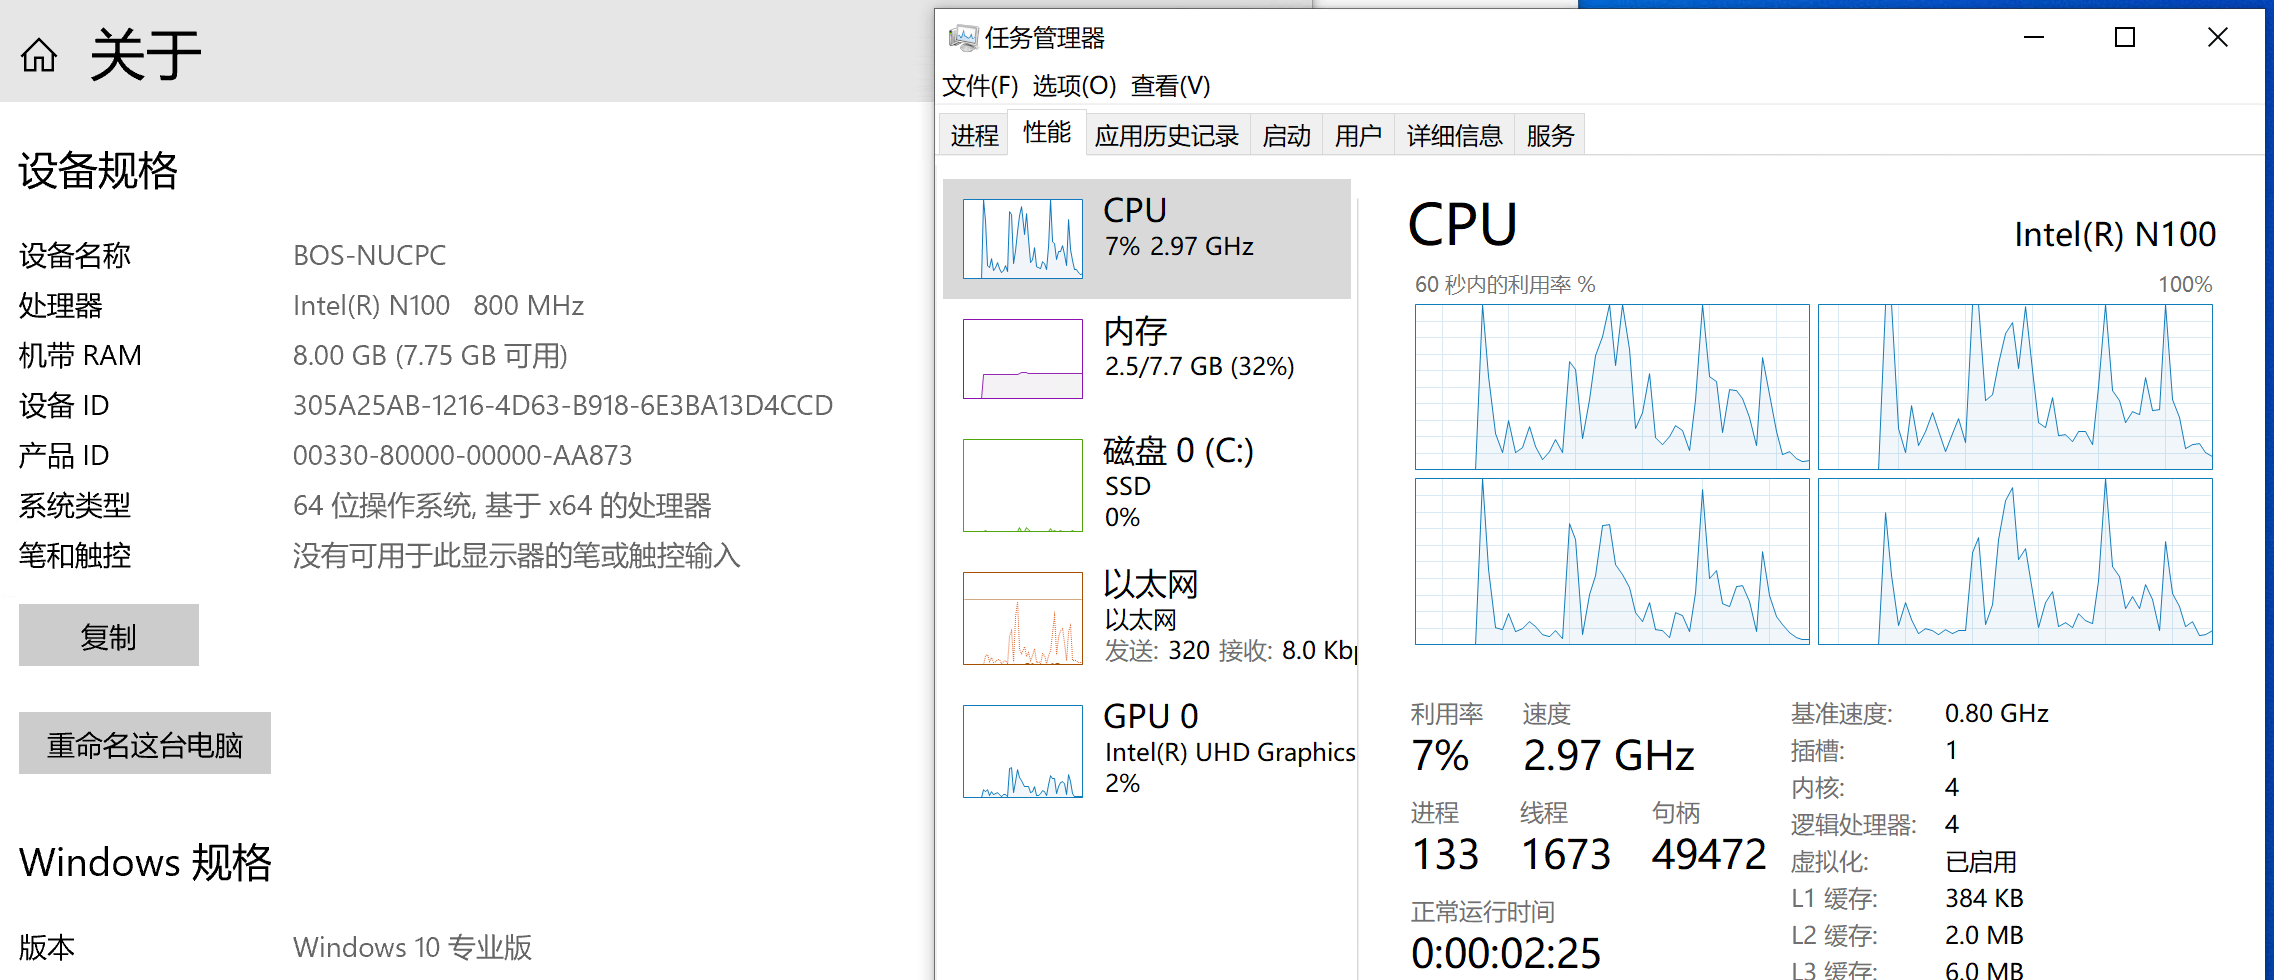The height and width of the screenshot is (980, 2274).
Task: Switch to the 详细信息 tab
Action: click(x=1454, y=135)
